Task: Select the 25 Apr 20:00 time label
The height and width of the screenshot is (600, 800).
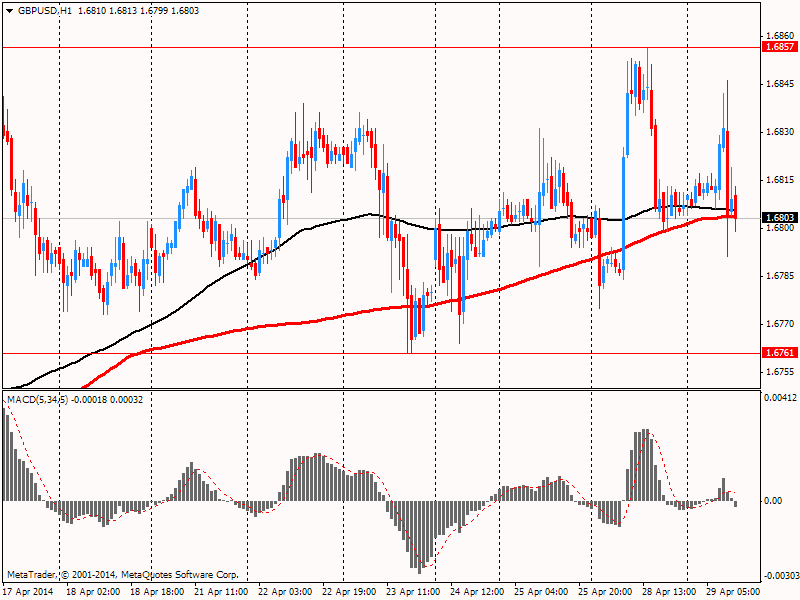Action: click(x=605, y=592)
